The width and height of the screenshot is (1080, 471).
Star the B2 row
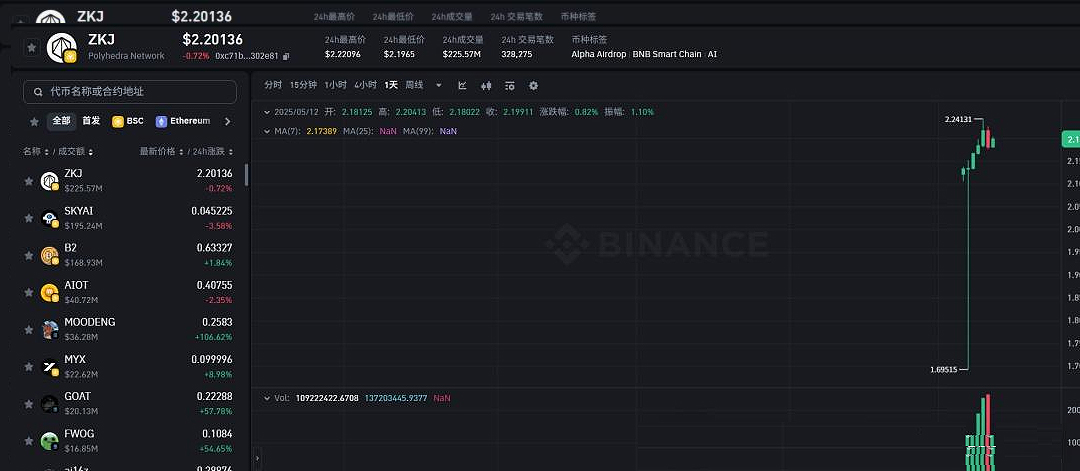click(x=29, y=255)
